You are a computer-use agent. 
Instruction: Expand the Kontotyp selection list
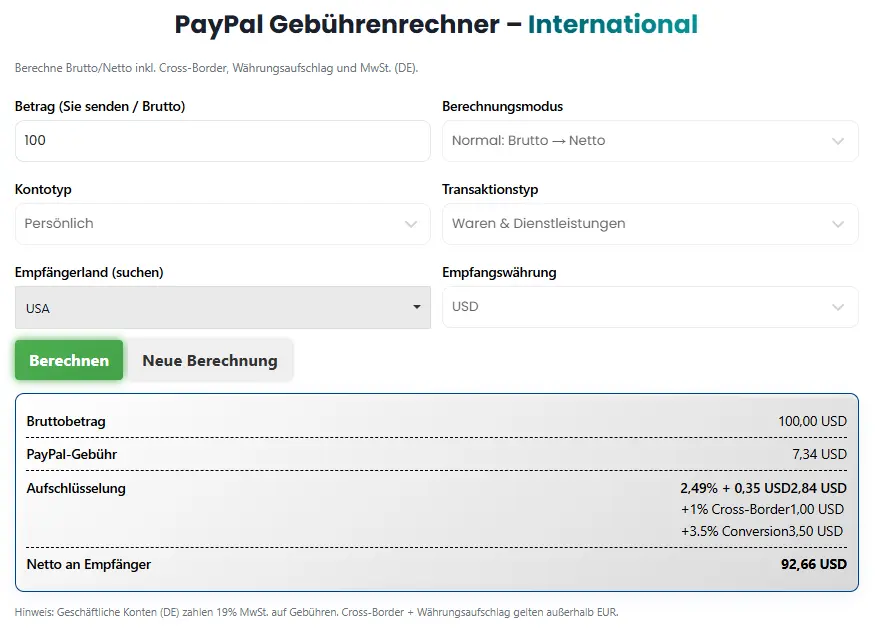pyautogui.click(x=222, y=224)
